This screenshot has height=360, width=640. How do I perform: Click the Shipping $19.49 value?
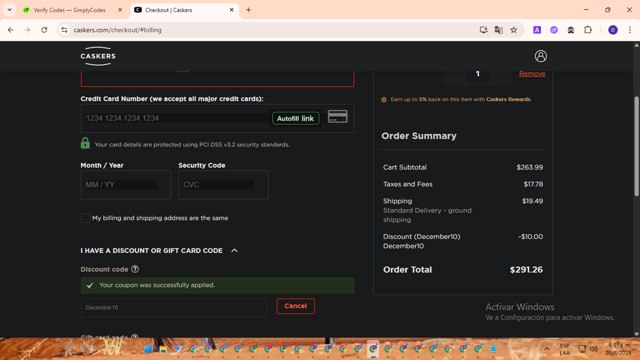pos(532,201)
